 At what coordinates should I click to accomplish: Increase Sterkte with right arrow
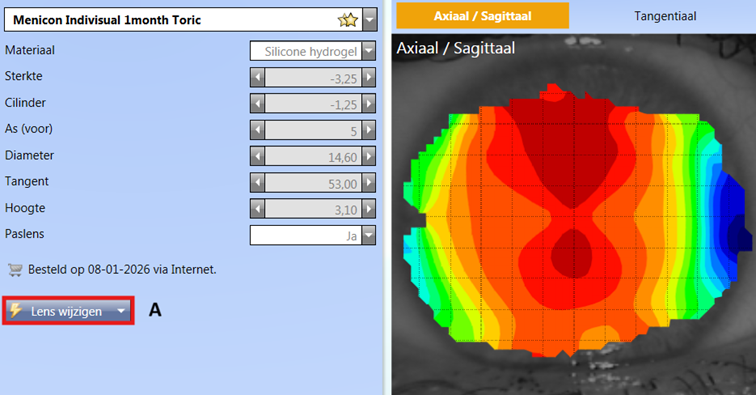[x=369, y=77]
